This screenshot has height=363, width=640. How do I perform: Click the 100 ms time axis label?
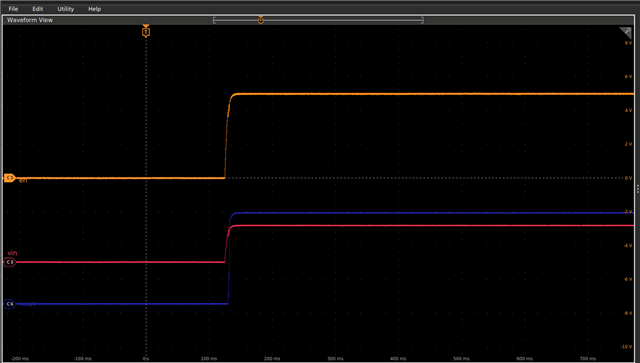click(209, 359)
